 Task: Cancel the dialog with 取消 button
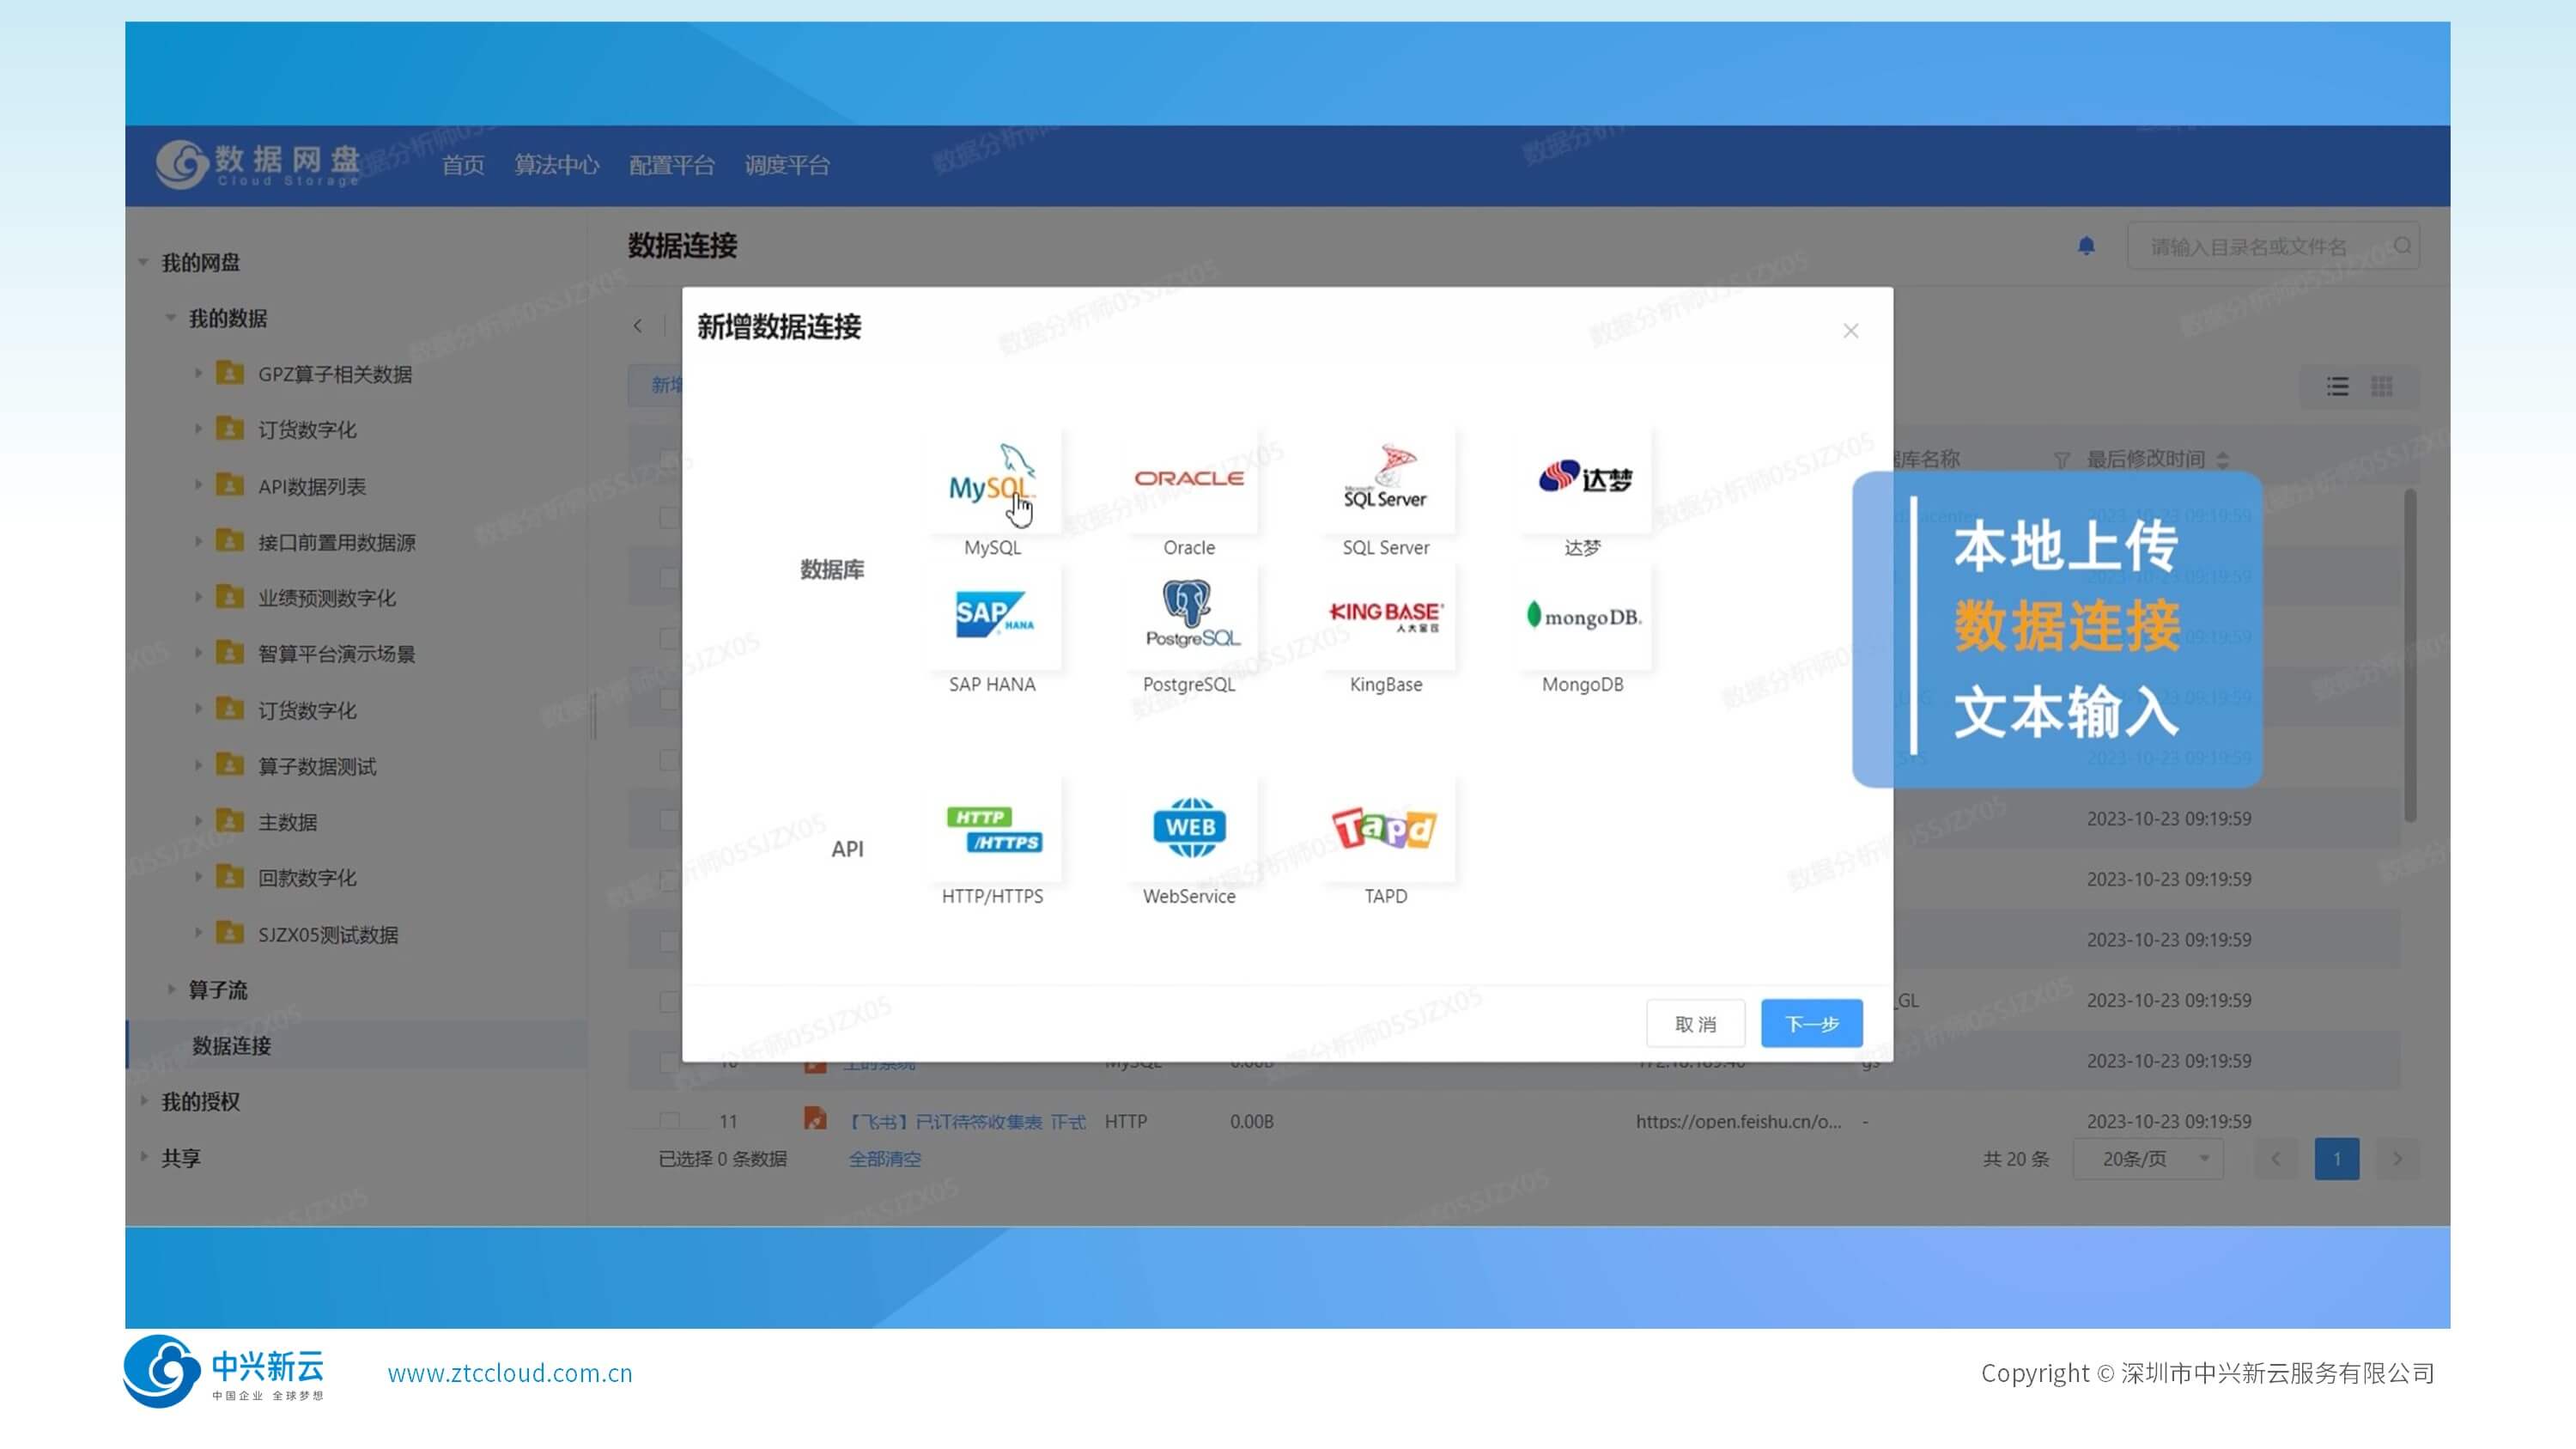click(x=1695, y=1023)
